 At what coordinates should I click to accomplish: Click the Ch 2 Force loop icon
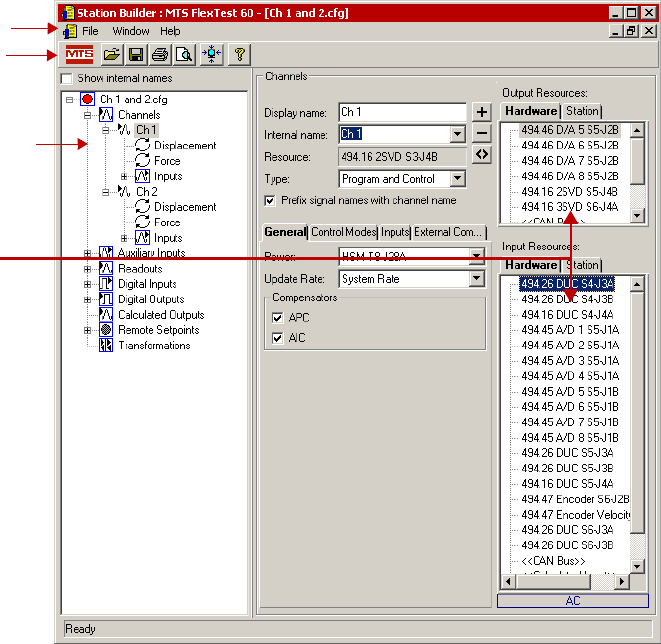coord(142,222)
